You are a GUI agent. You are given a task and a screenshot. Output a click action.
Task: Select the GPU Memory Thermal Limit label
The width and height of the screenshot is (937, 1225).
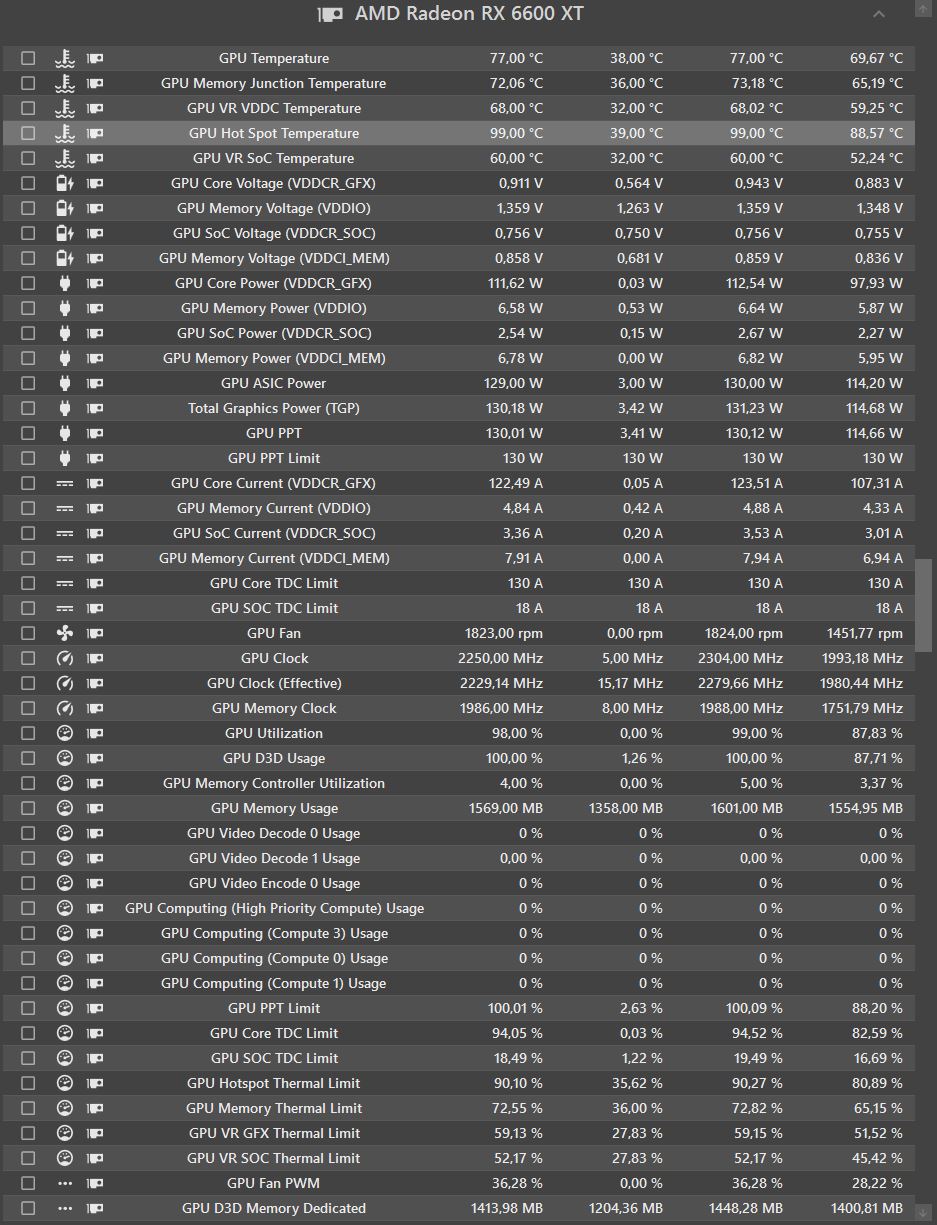click(x=274, y=1108)
